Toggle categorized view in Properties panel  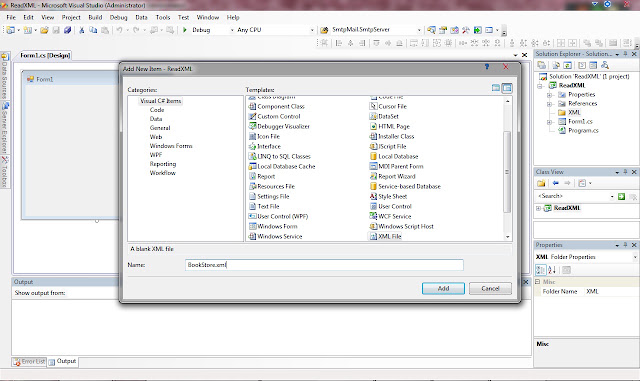(540, 270)
